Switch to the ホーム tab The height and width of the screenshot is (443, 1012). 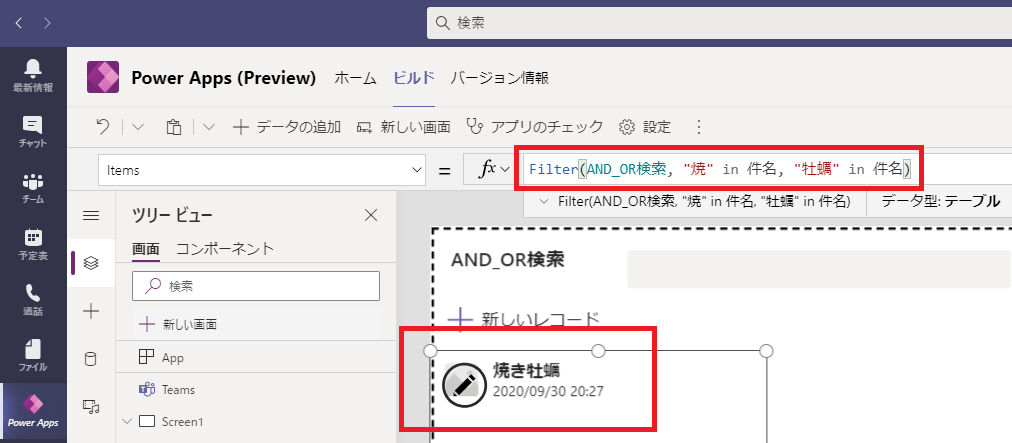coord(355,78)
